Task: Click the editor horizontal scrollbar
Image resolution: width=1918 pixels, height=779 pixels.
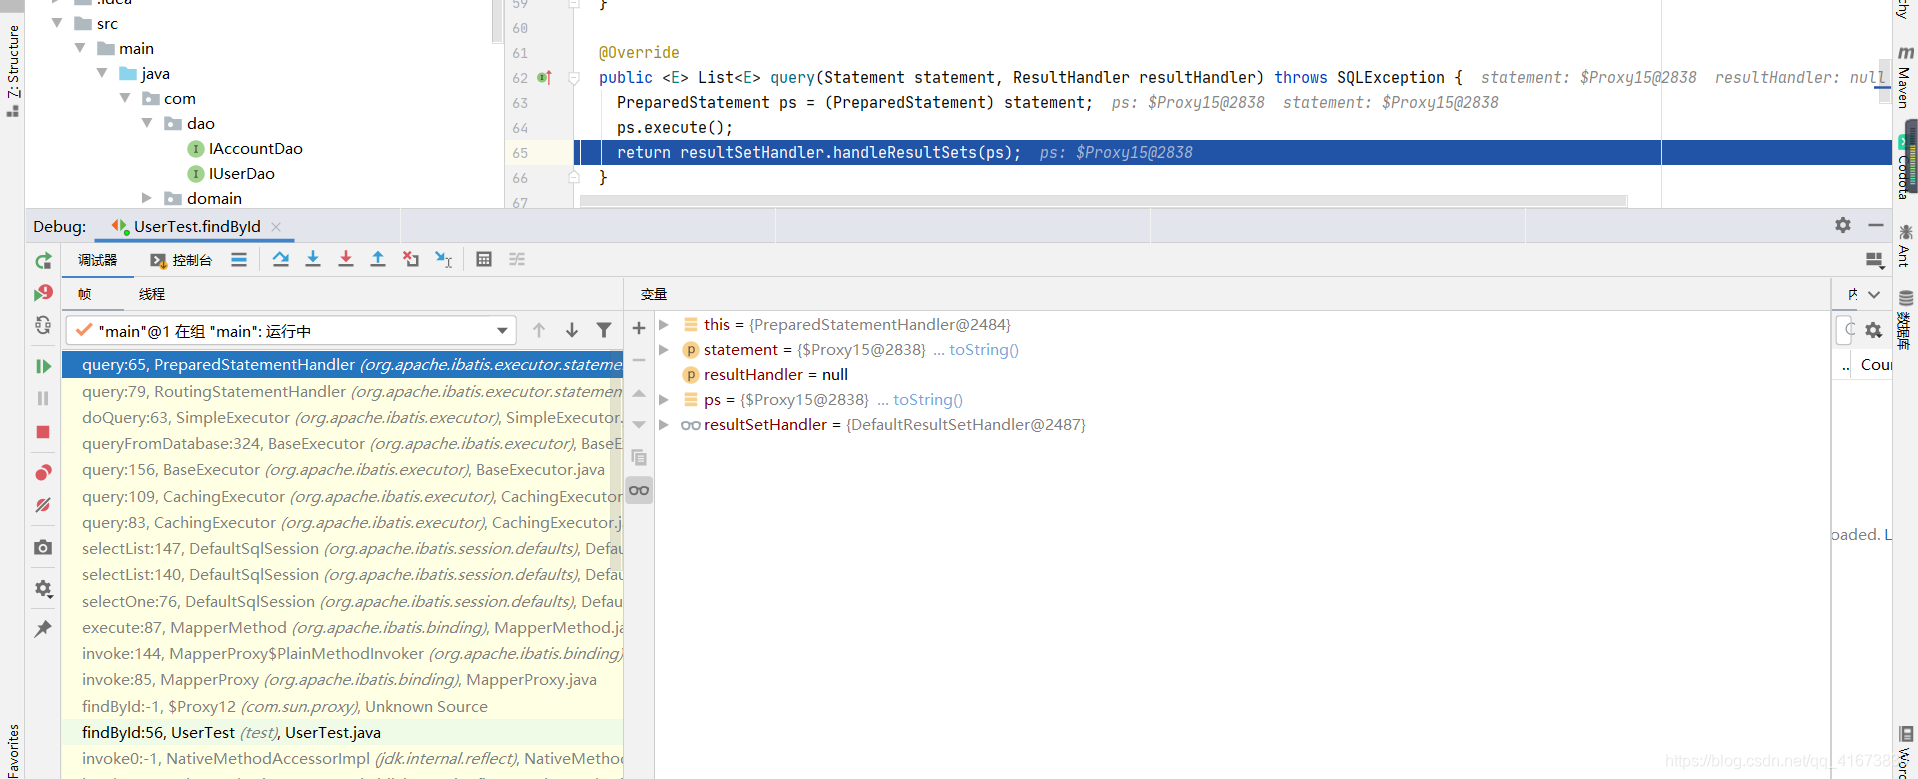Action: 1103,201
